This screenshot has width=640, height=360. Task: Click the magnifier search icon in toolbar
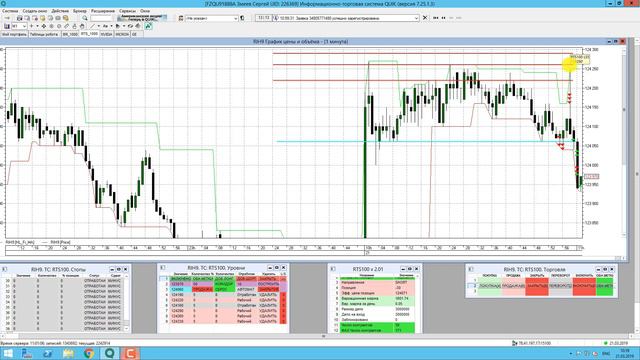click(85, 18)
